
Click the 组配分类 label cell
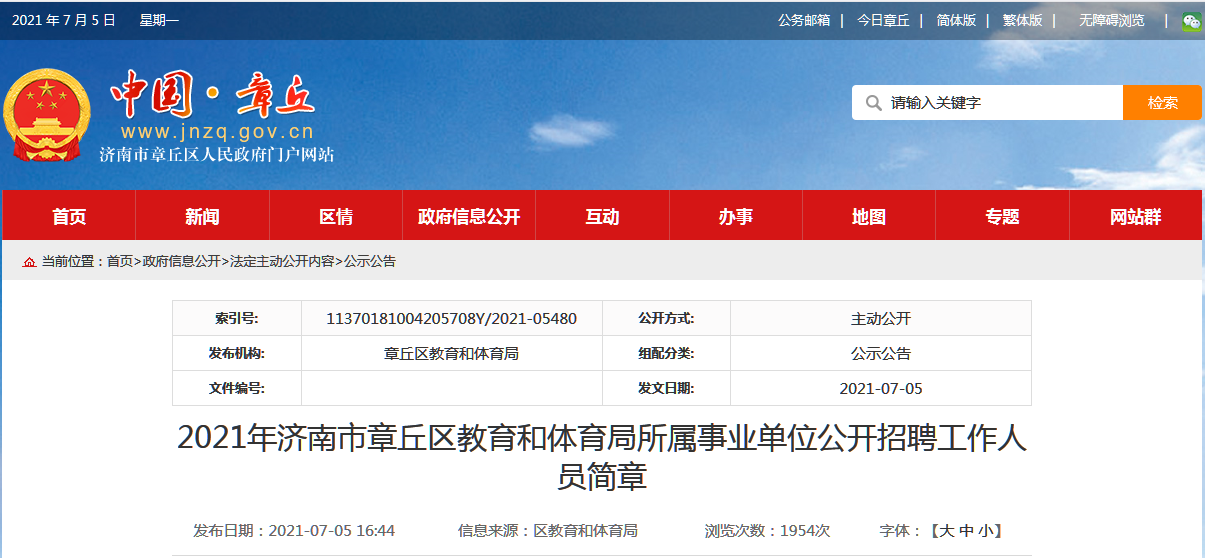click(x=666, y=353)
